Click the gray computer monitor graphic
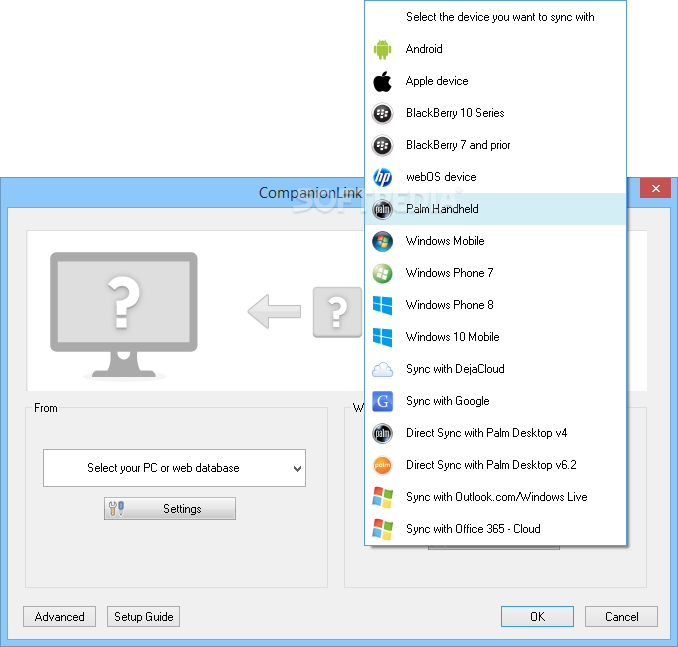Image resolution: width=678 pixels, height=647 pixels. [x=124, y=315]
